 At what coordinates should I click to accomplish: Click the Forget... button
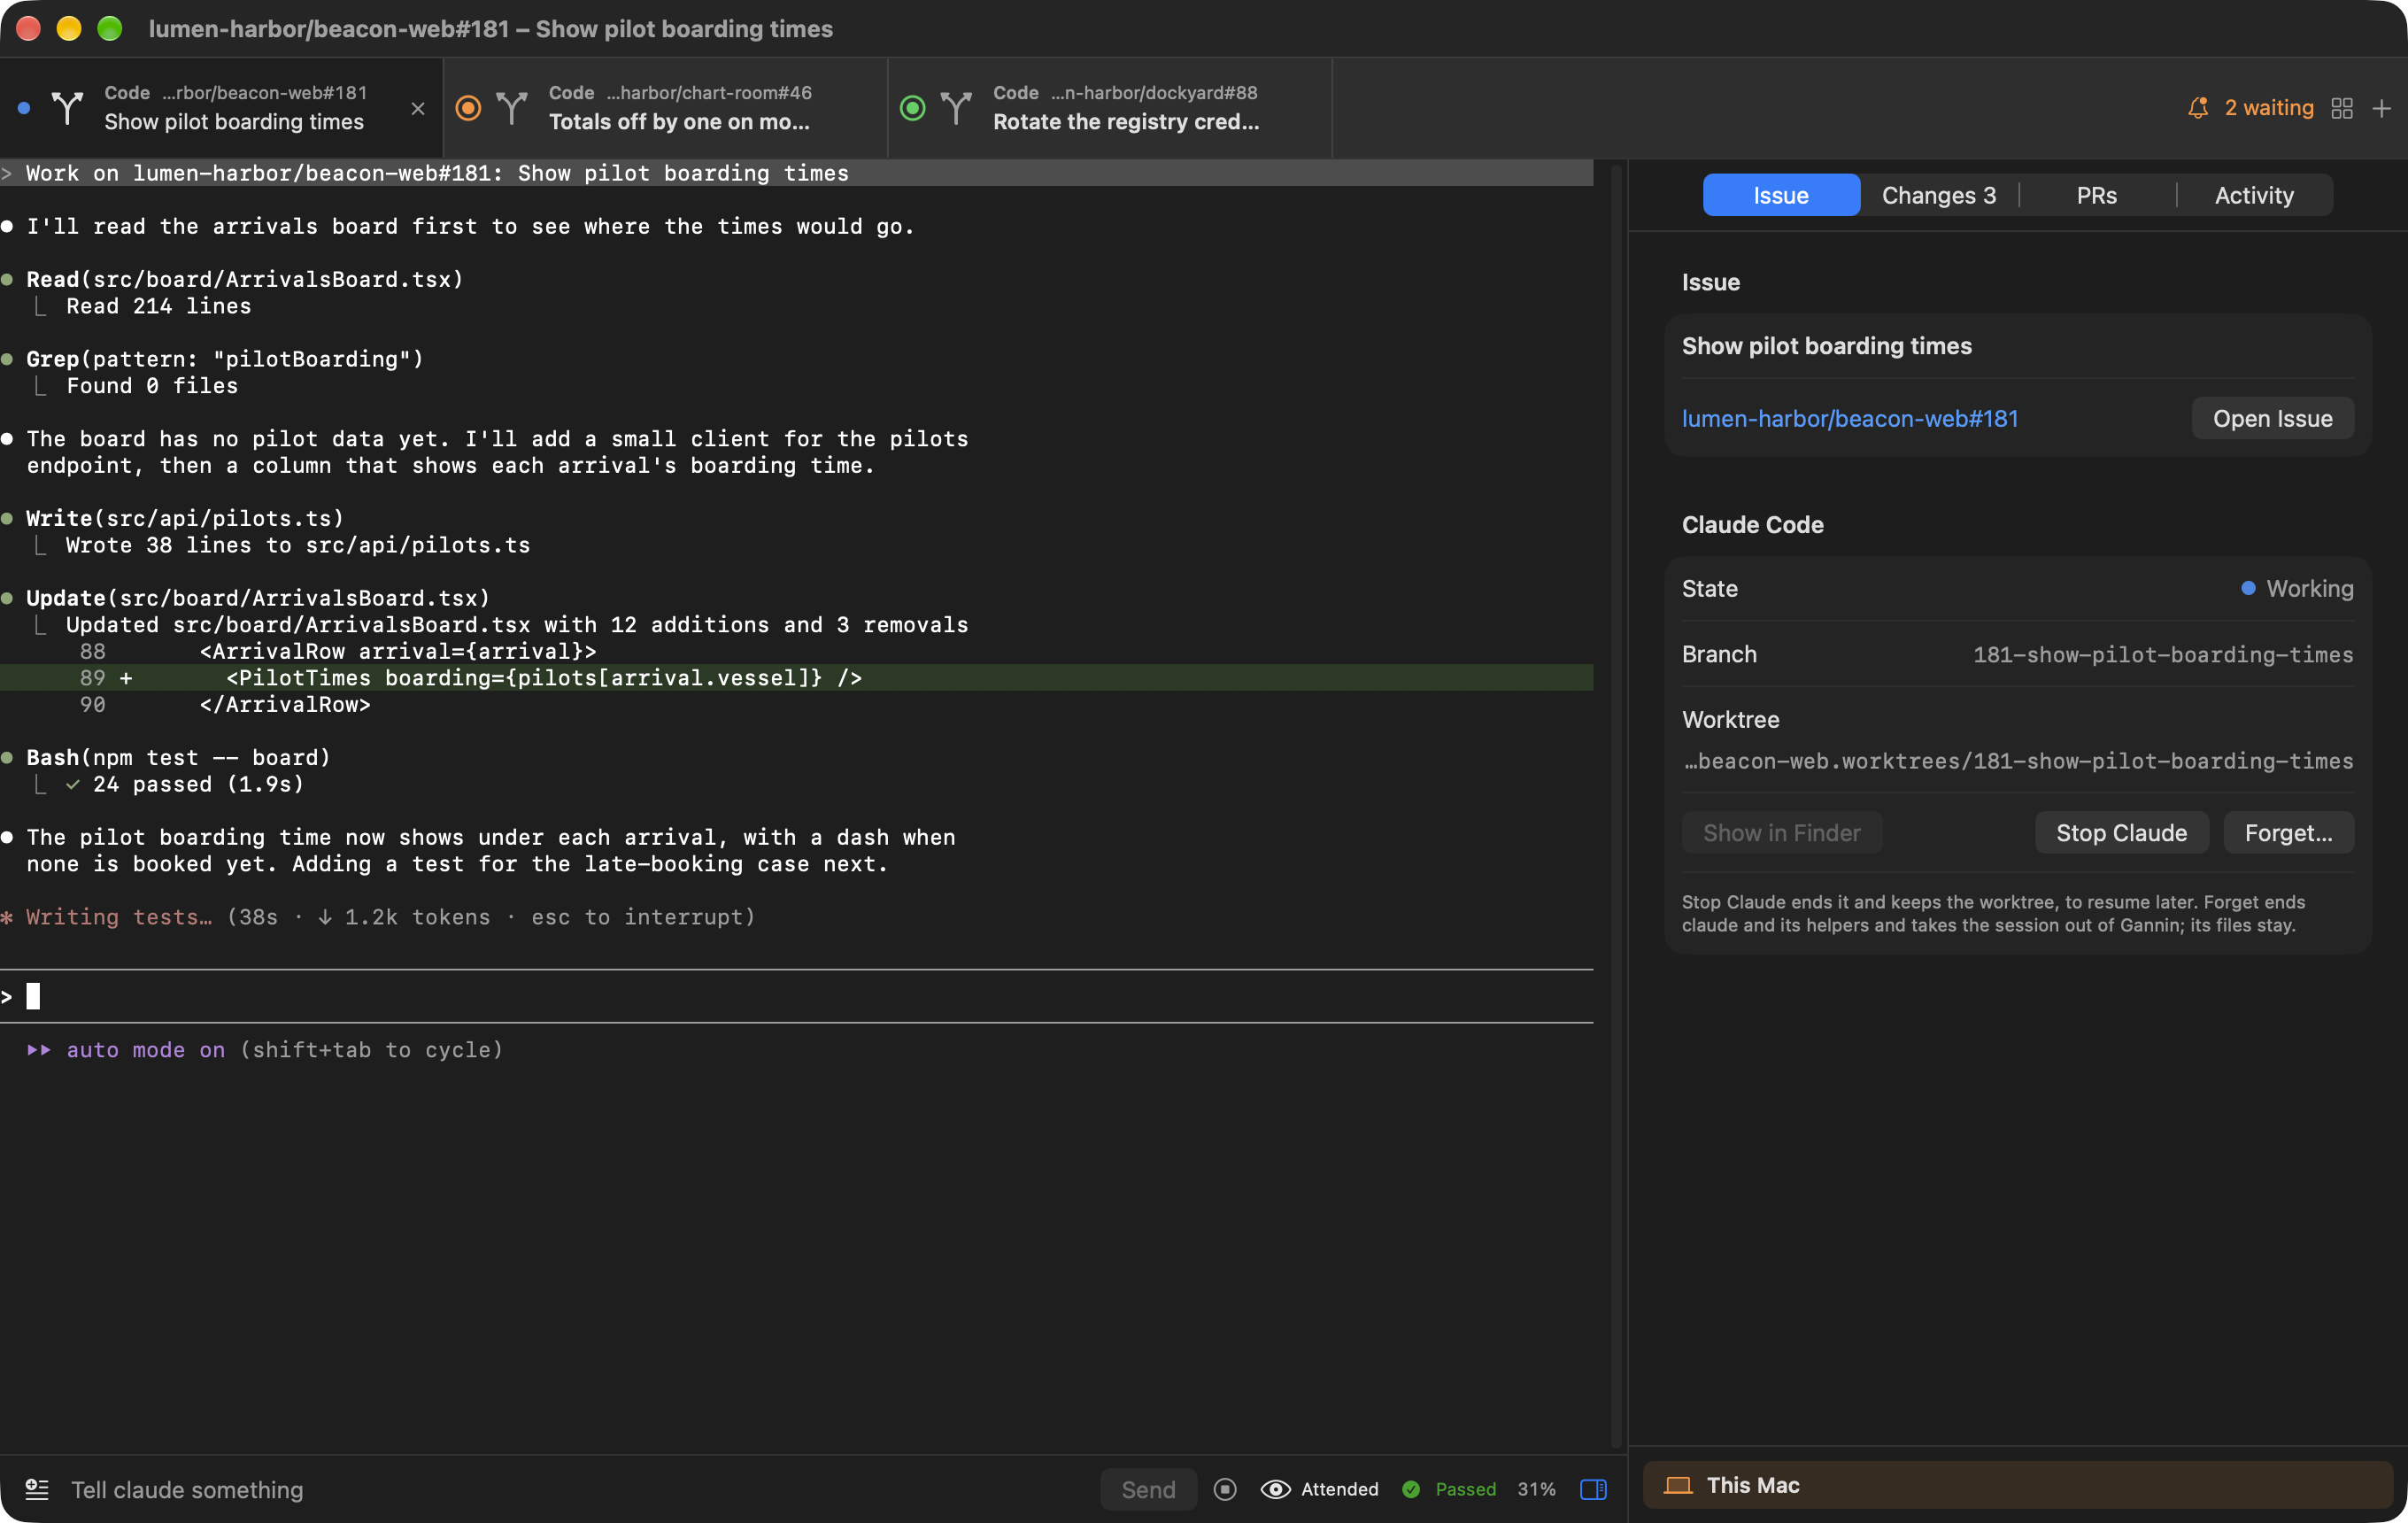tap(2288, 832)
